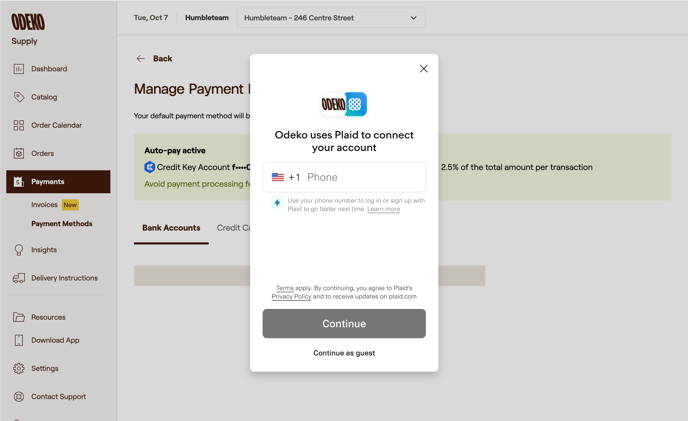Open Plaid's Privacy Policy link

(291, 297)
